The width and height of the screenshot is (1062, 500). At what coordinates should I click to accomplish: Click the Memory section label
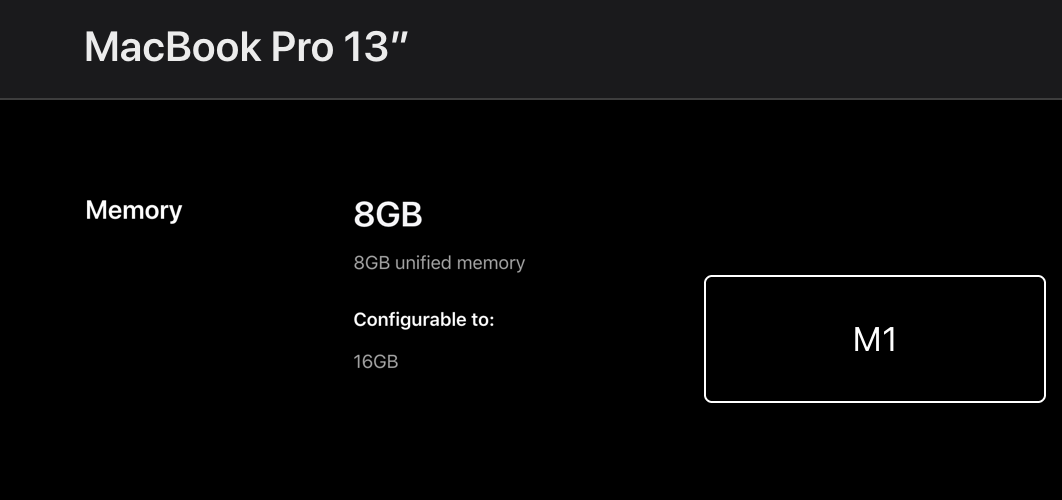pyautogui.click(x=133, y=211)
